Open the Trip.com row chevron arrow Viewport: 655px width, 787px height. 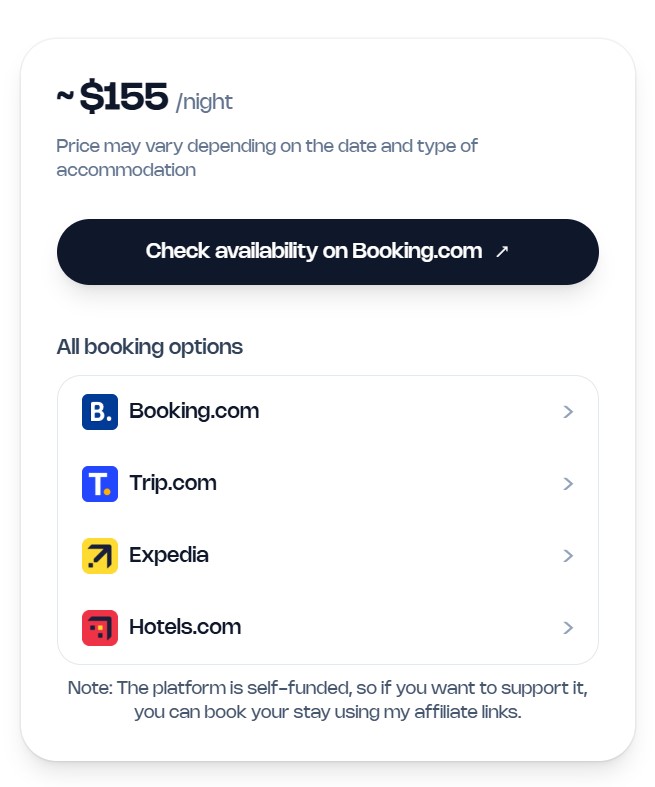pyautogui.click(x=568, y=484)
